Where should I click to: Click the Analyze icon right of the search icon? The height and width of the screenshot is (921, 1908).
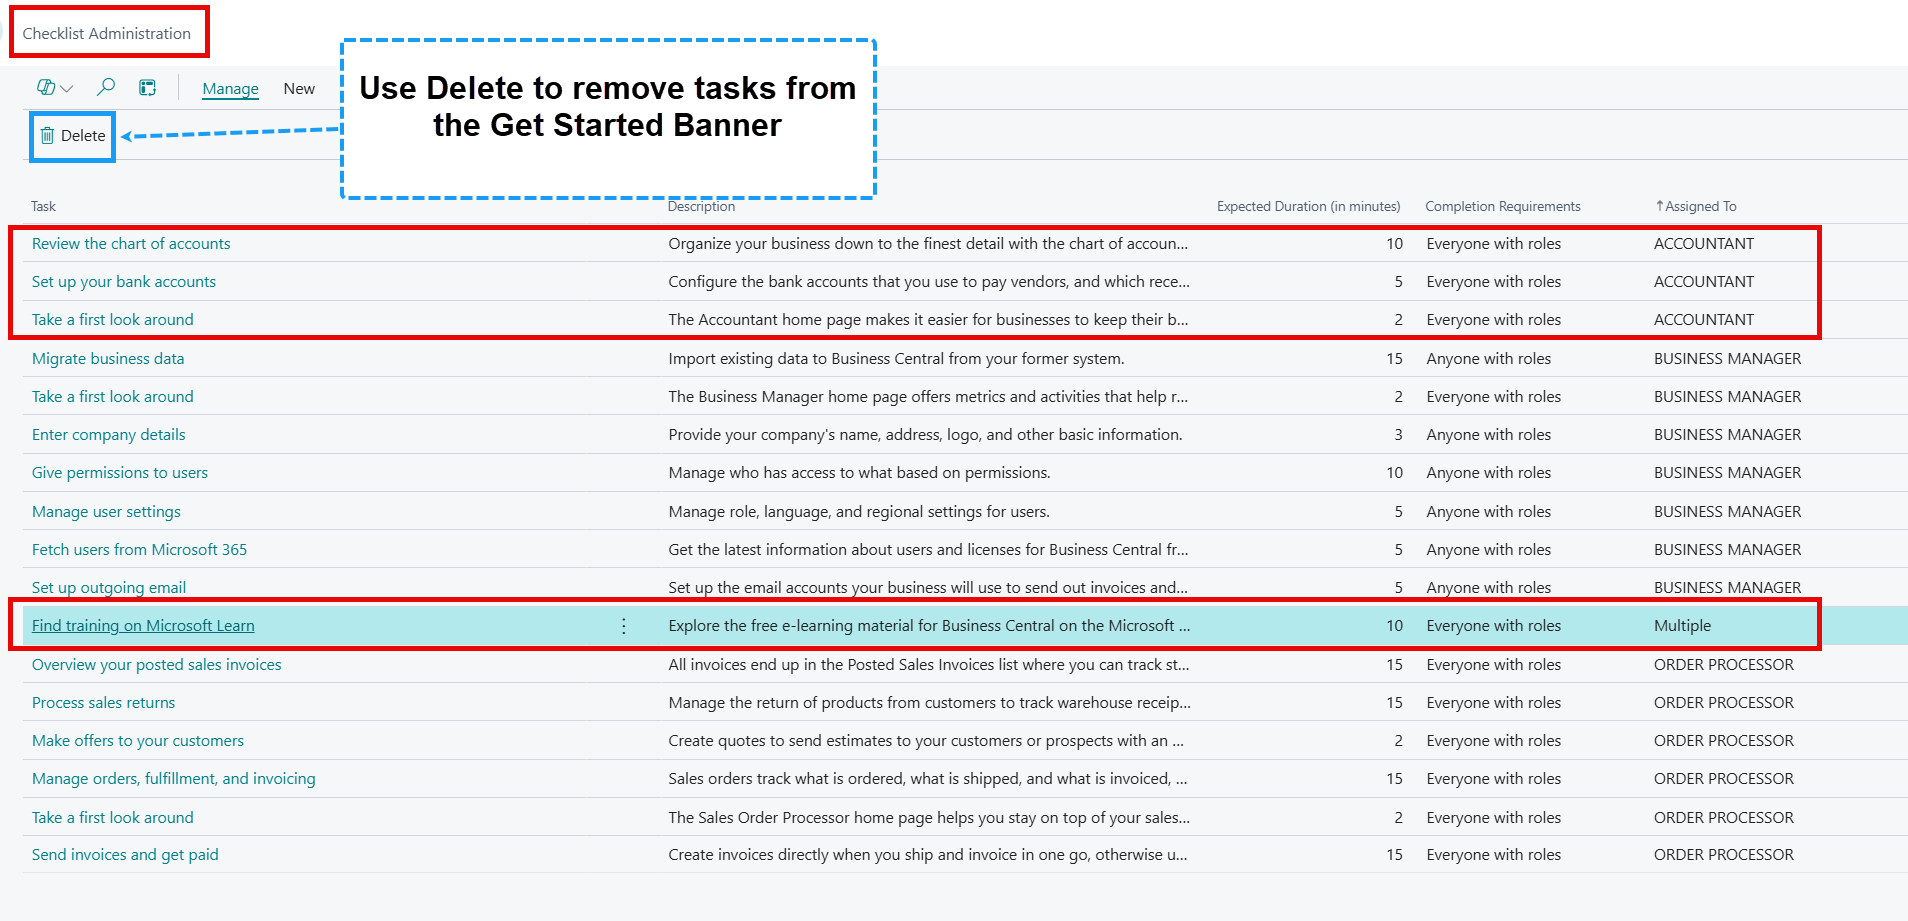[147, 87]
